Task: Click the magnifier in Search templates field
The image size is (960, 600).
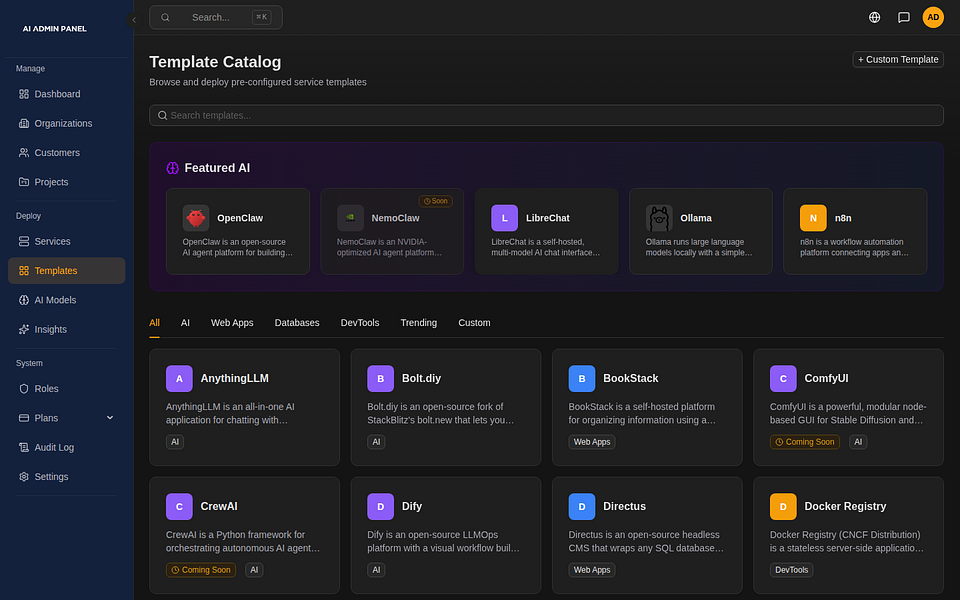Action: [x=162, y=116]
